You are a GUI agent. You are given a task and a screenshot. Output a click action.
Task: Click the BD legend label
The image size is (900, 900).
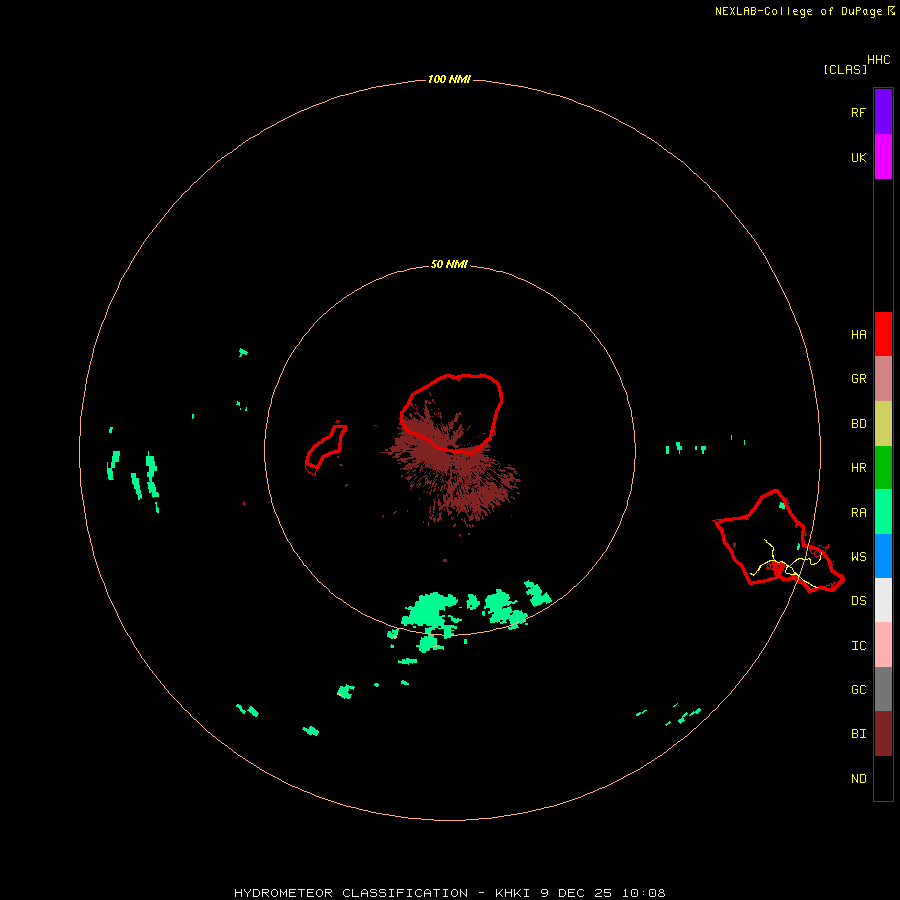coord(858,424)
